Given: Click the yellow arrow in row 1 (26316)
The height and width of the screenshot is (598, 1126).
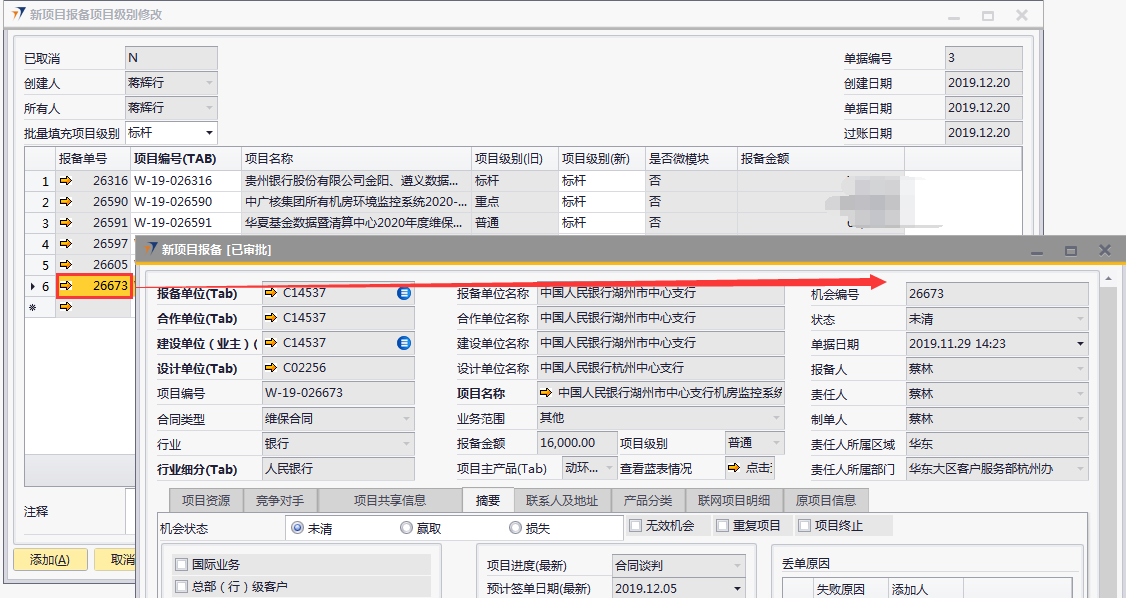Looking at the screenshot, I should (x=67, y=181).
